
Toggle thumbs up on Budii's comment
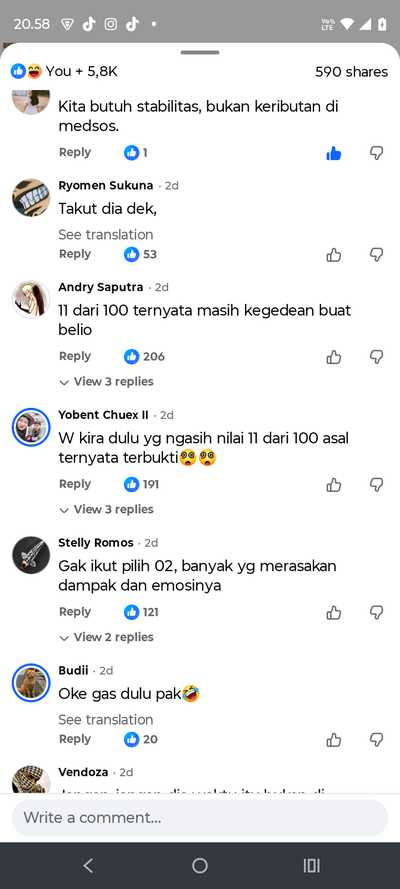pyautogui.click(x=334, y=740)
